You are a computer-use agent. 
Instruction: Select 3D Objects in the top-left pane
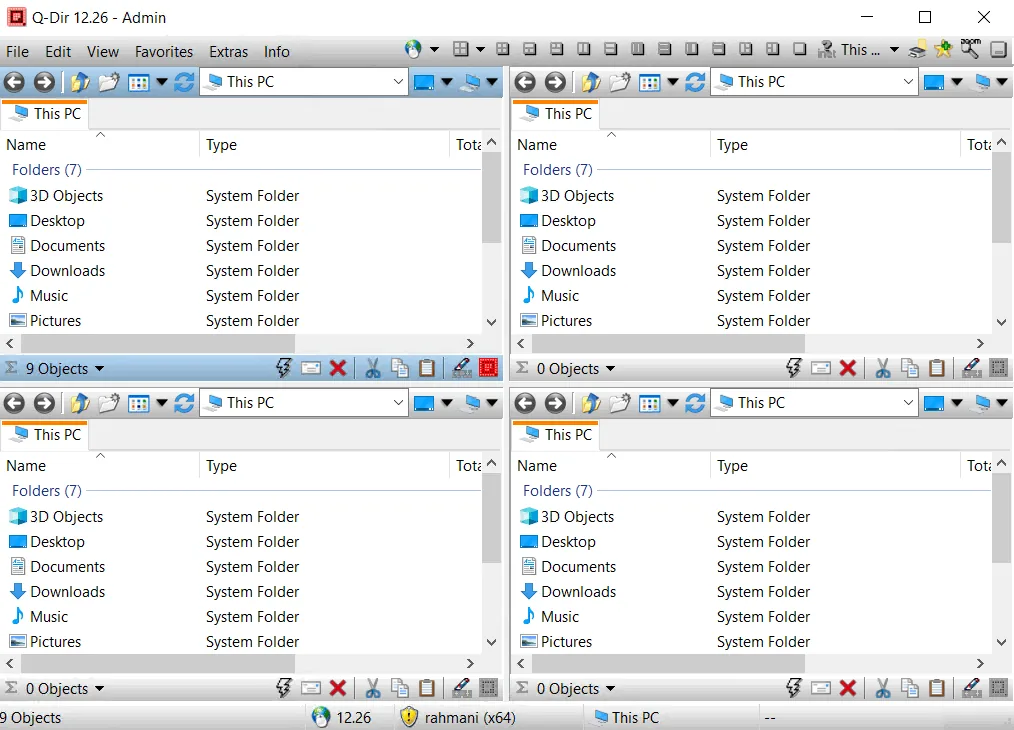coord(57,195)
